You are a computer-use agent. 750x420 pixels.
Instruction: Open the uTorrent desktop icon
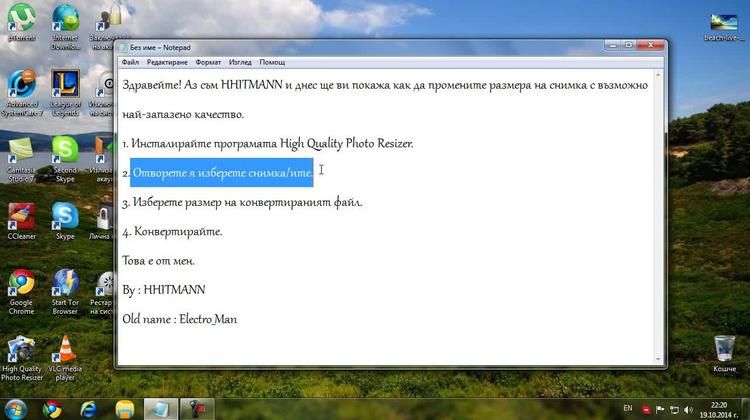(21, 22)
